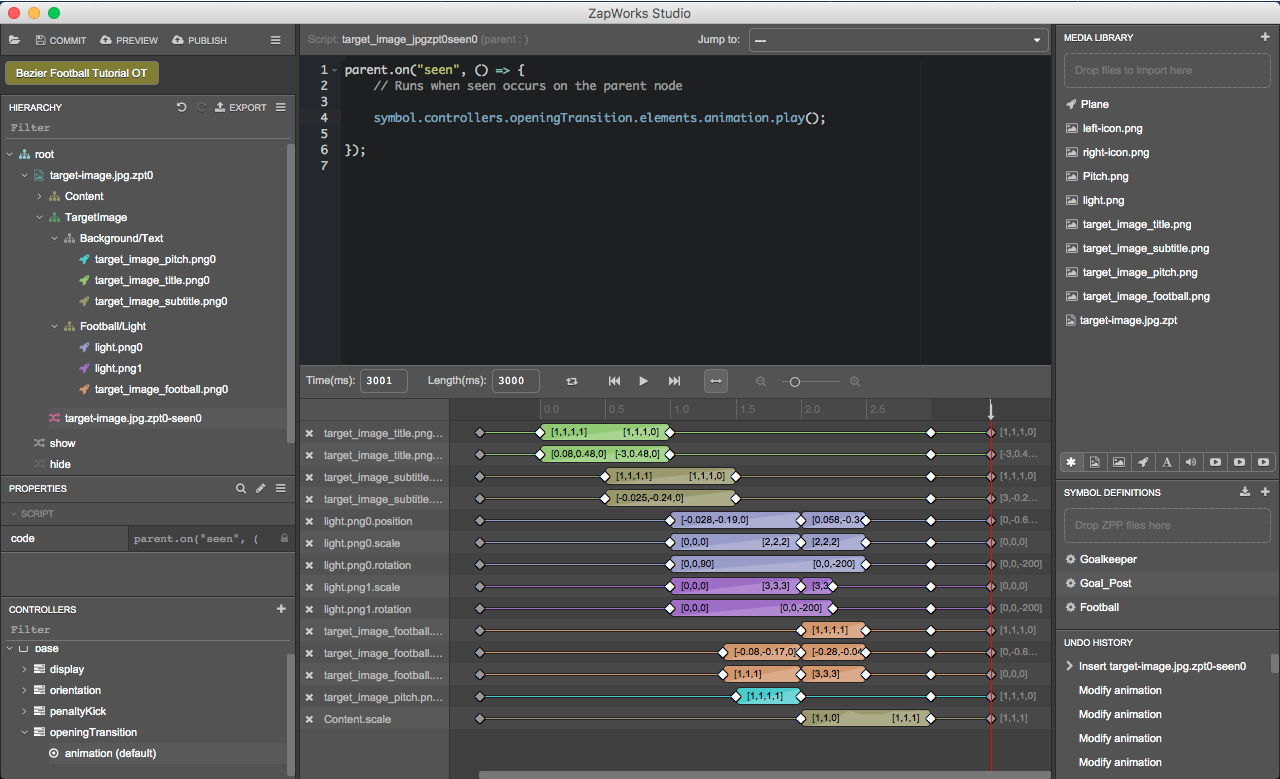1280x779 pixels.
Task: Click the COMMIT menu item
Action: [60, 40]
